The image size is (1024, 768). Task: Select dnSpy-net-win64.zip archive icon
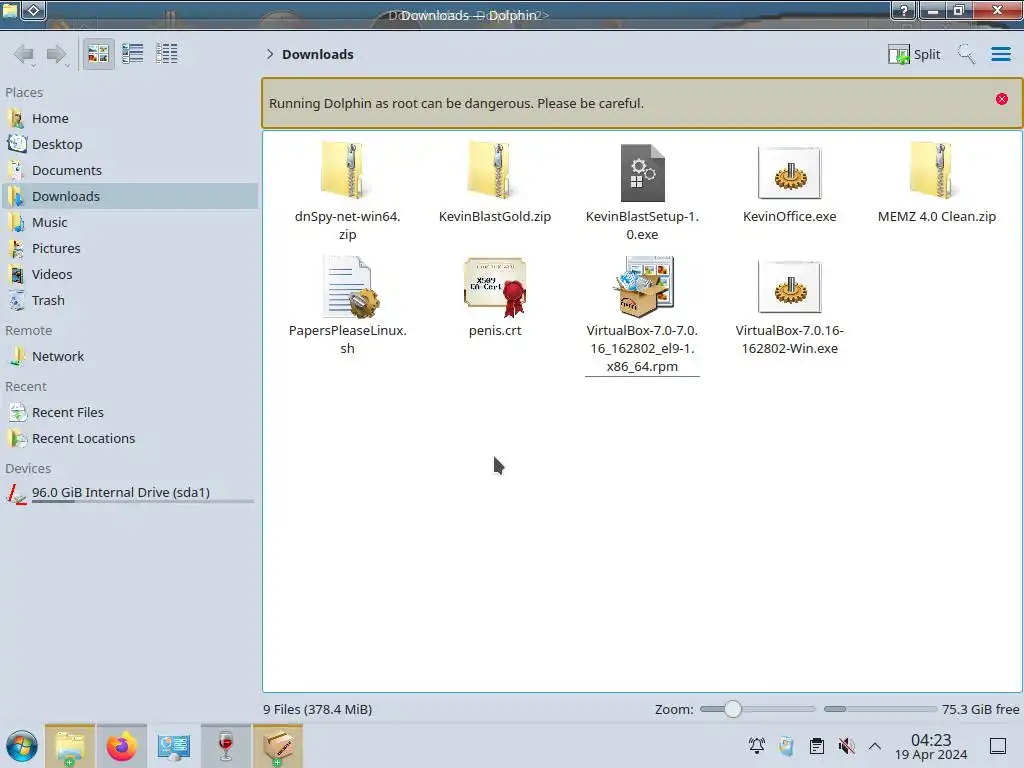pos(347,171)
